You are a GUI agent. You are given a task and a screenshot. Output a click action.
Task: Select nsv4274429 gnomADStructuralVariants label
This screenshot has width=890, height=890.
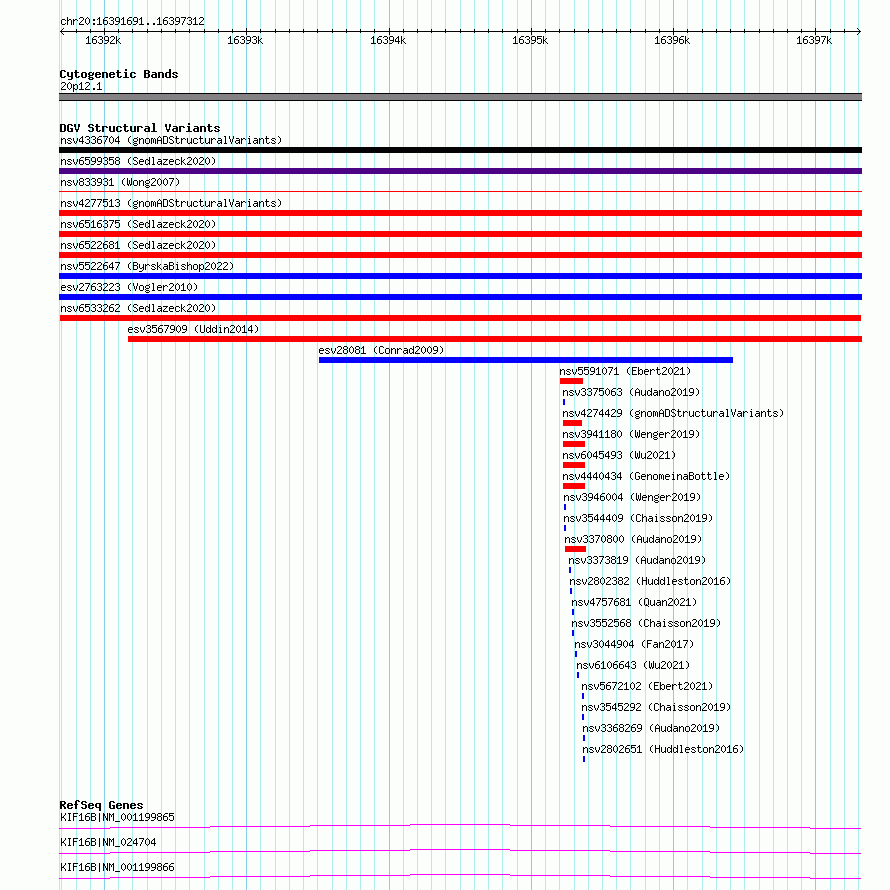pos(673,413)
